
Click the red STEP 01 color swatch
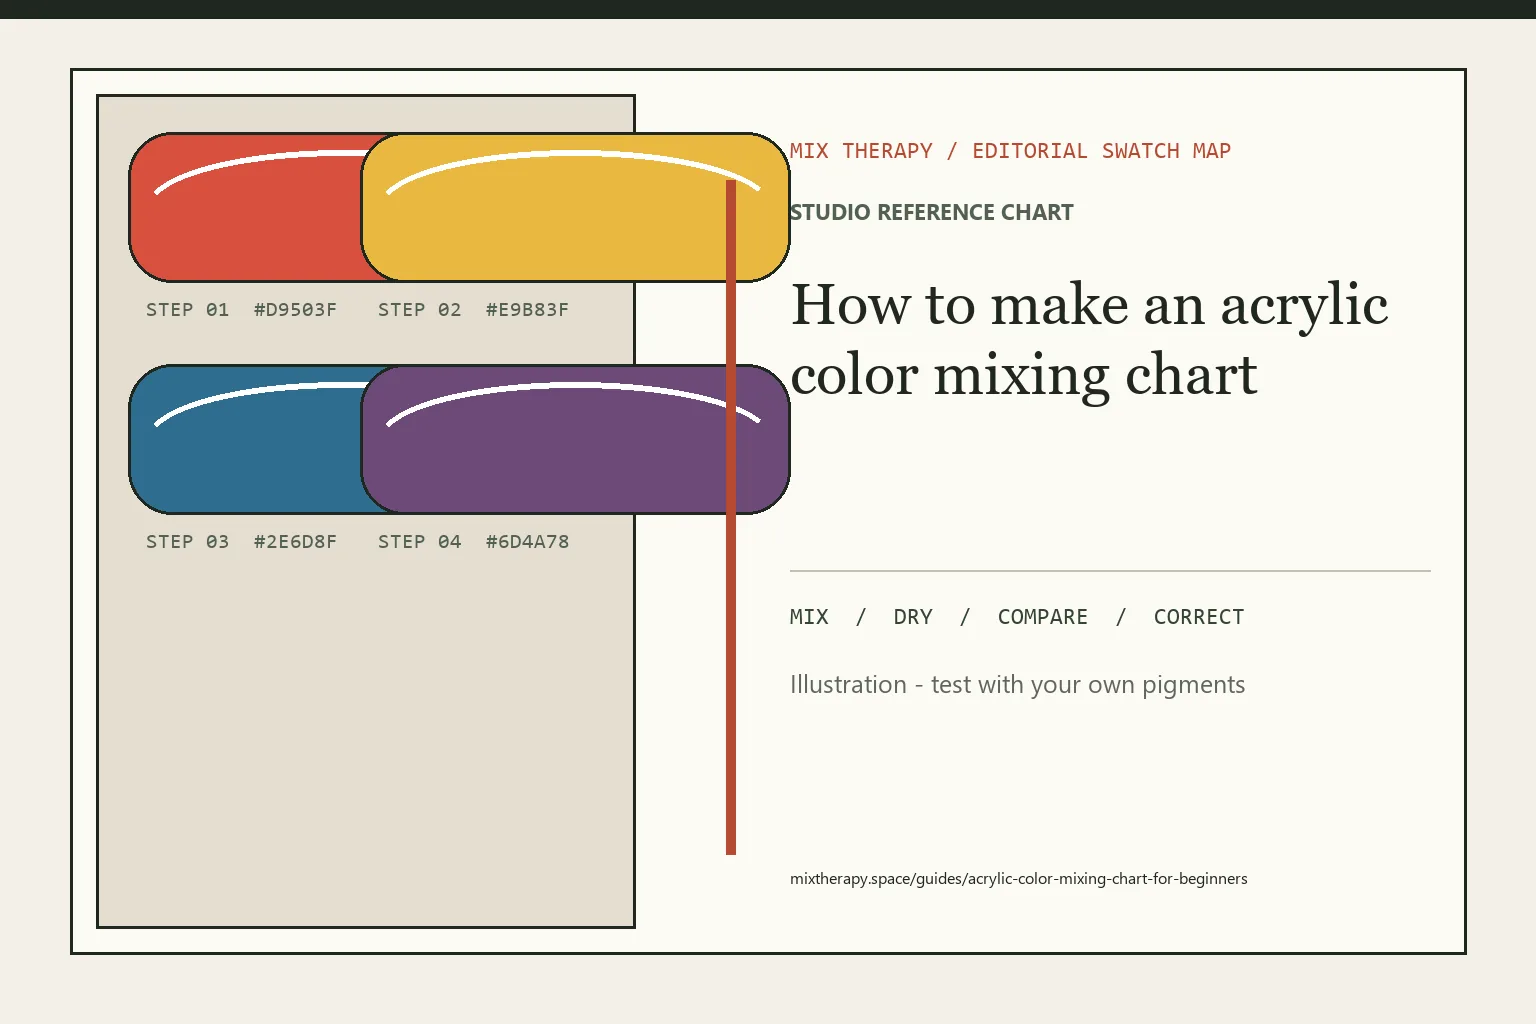pos(245,207)
